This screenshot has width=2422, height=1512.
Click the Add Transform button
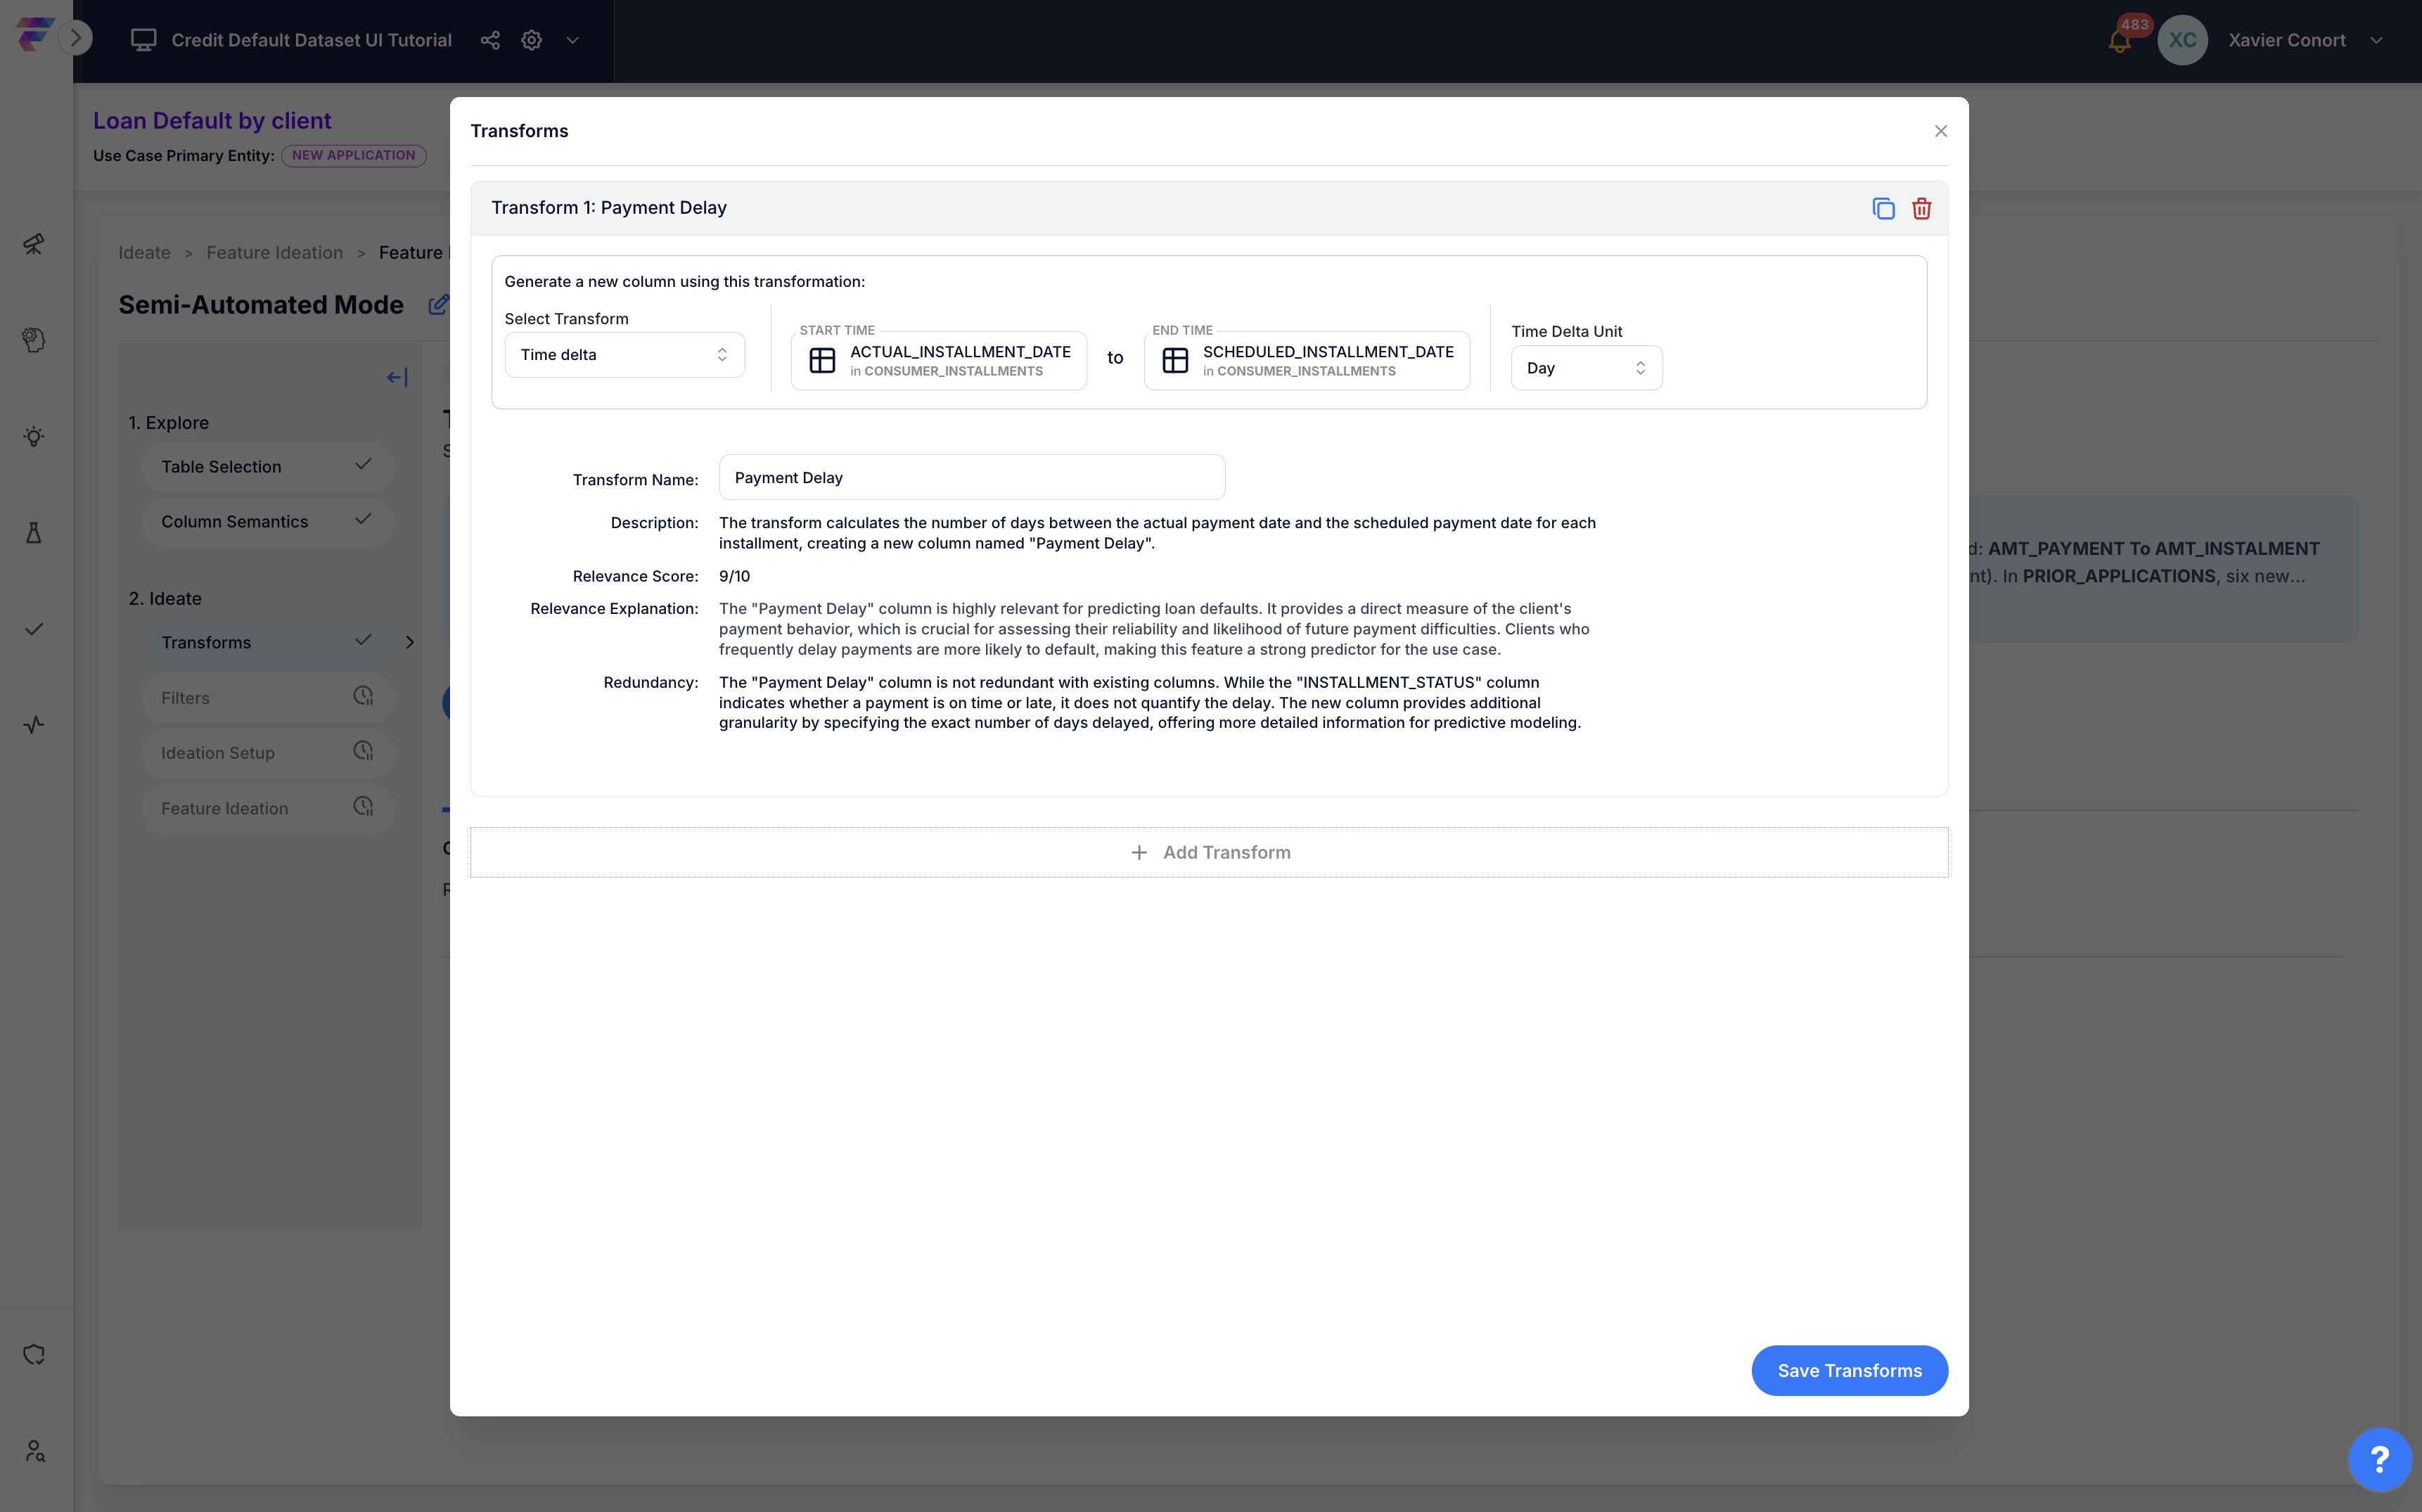[1209, 852]
